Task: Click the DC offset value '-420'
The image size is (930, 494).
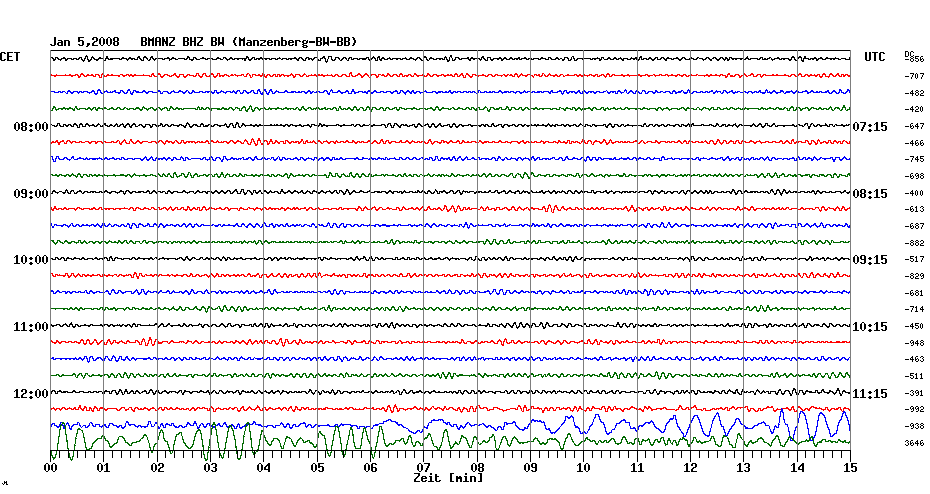Action: 915,110
